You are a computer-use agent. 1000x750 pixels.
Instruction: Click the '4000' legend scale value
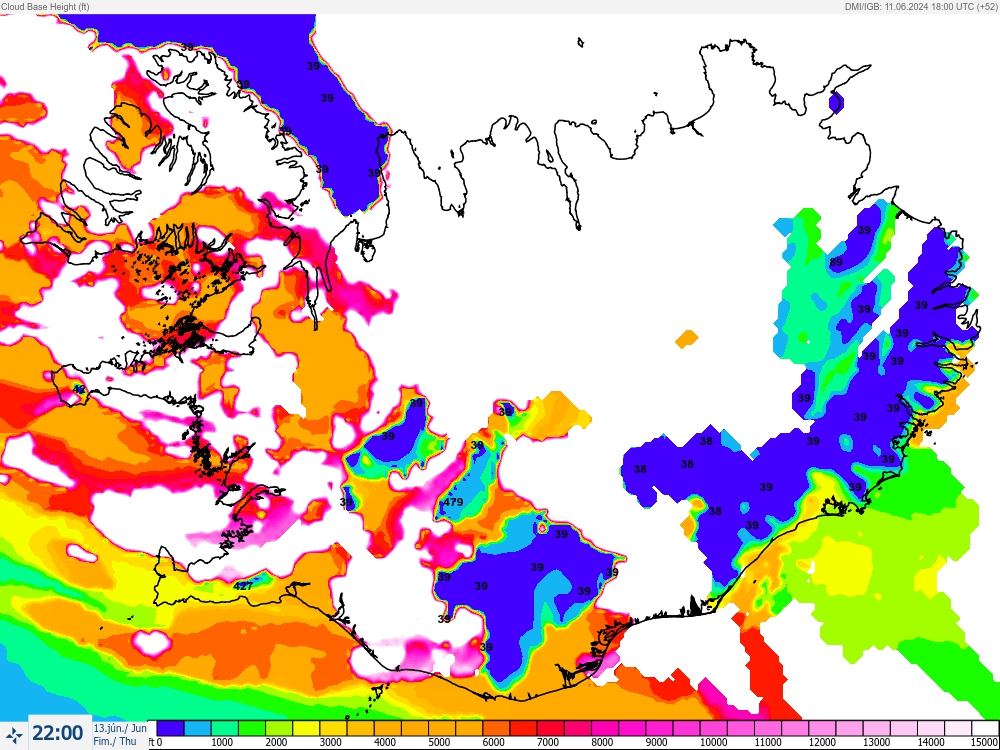pyautogui.click(x=385, y=742)
